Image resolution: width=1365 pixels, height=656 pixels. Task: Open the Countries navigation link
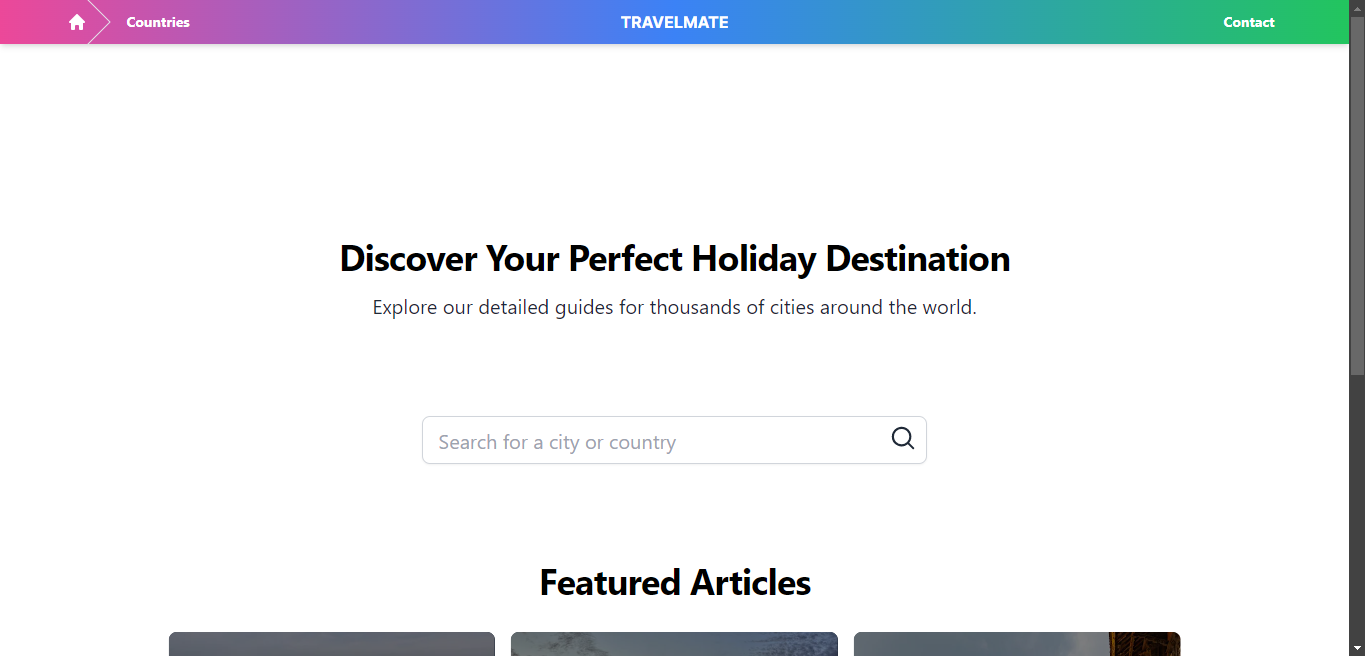click(x=158, y=22)
